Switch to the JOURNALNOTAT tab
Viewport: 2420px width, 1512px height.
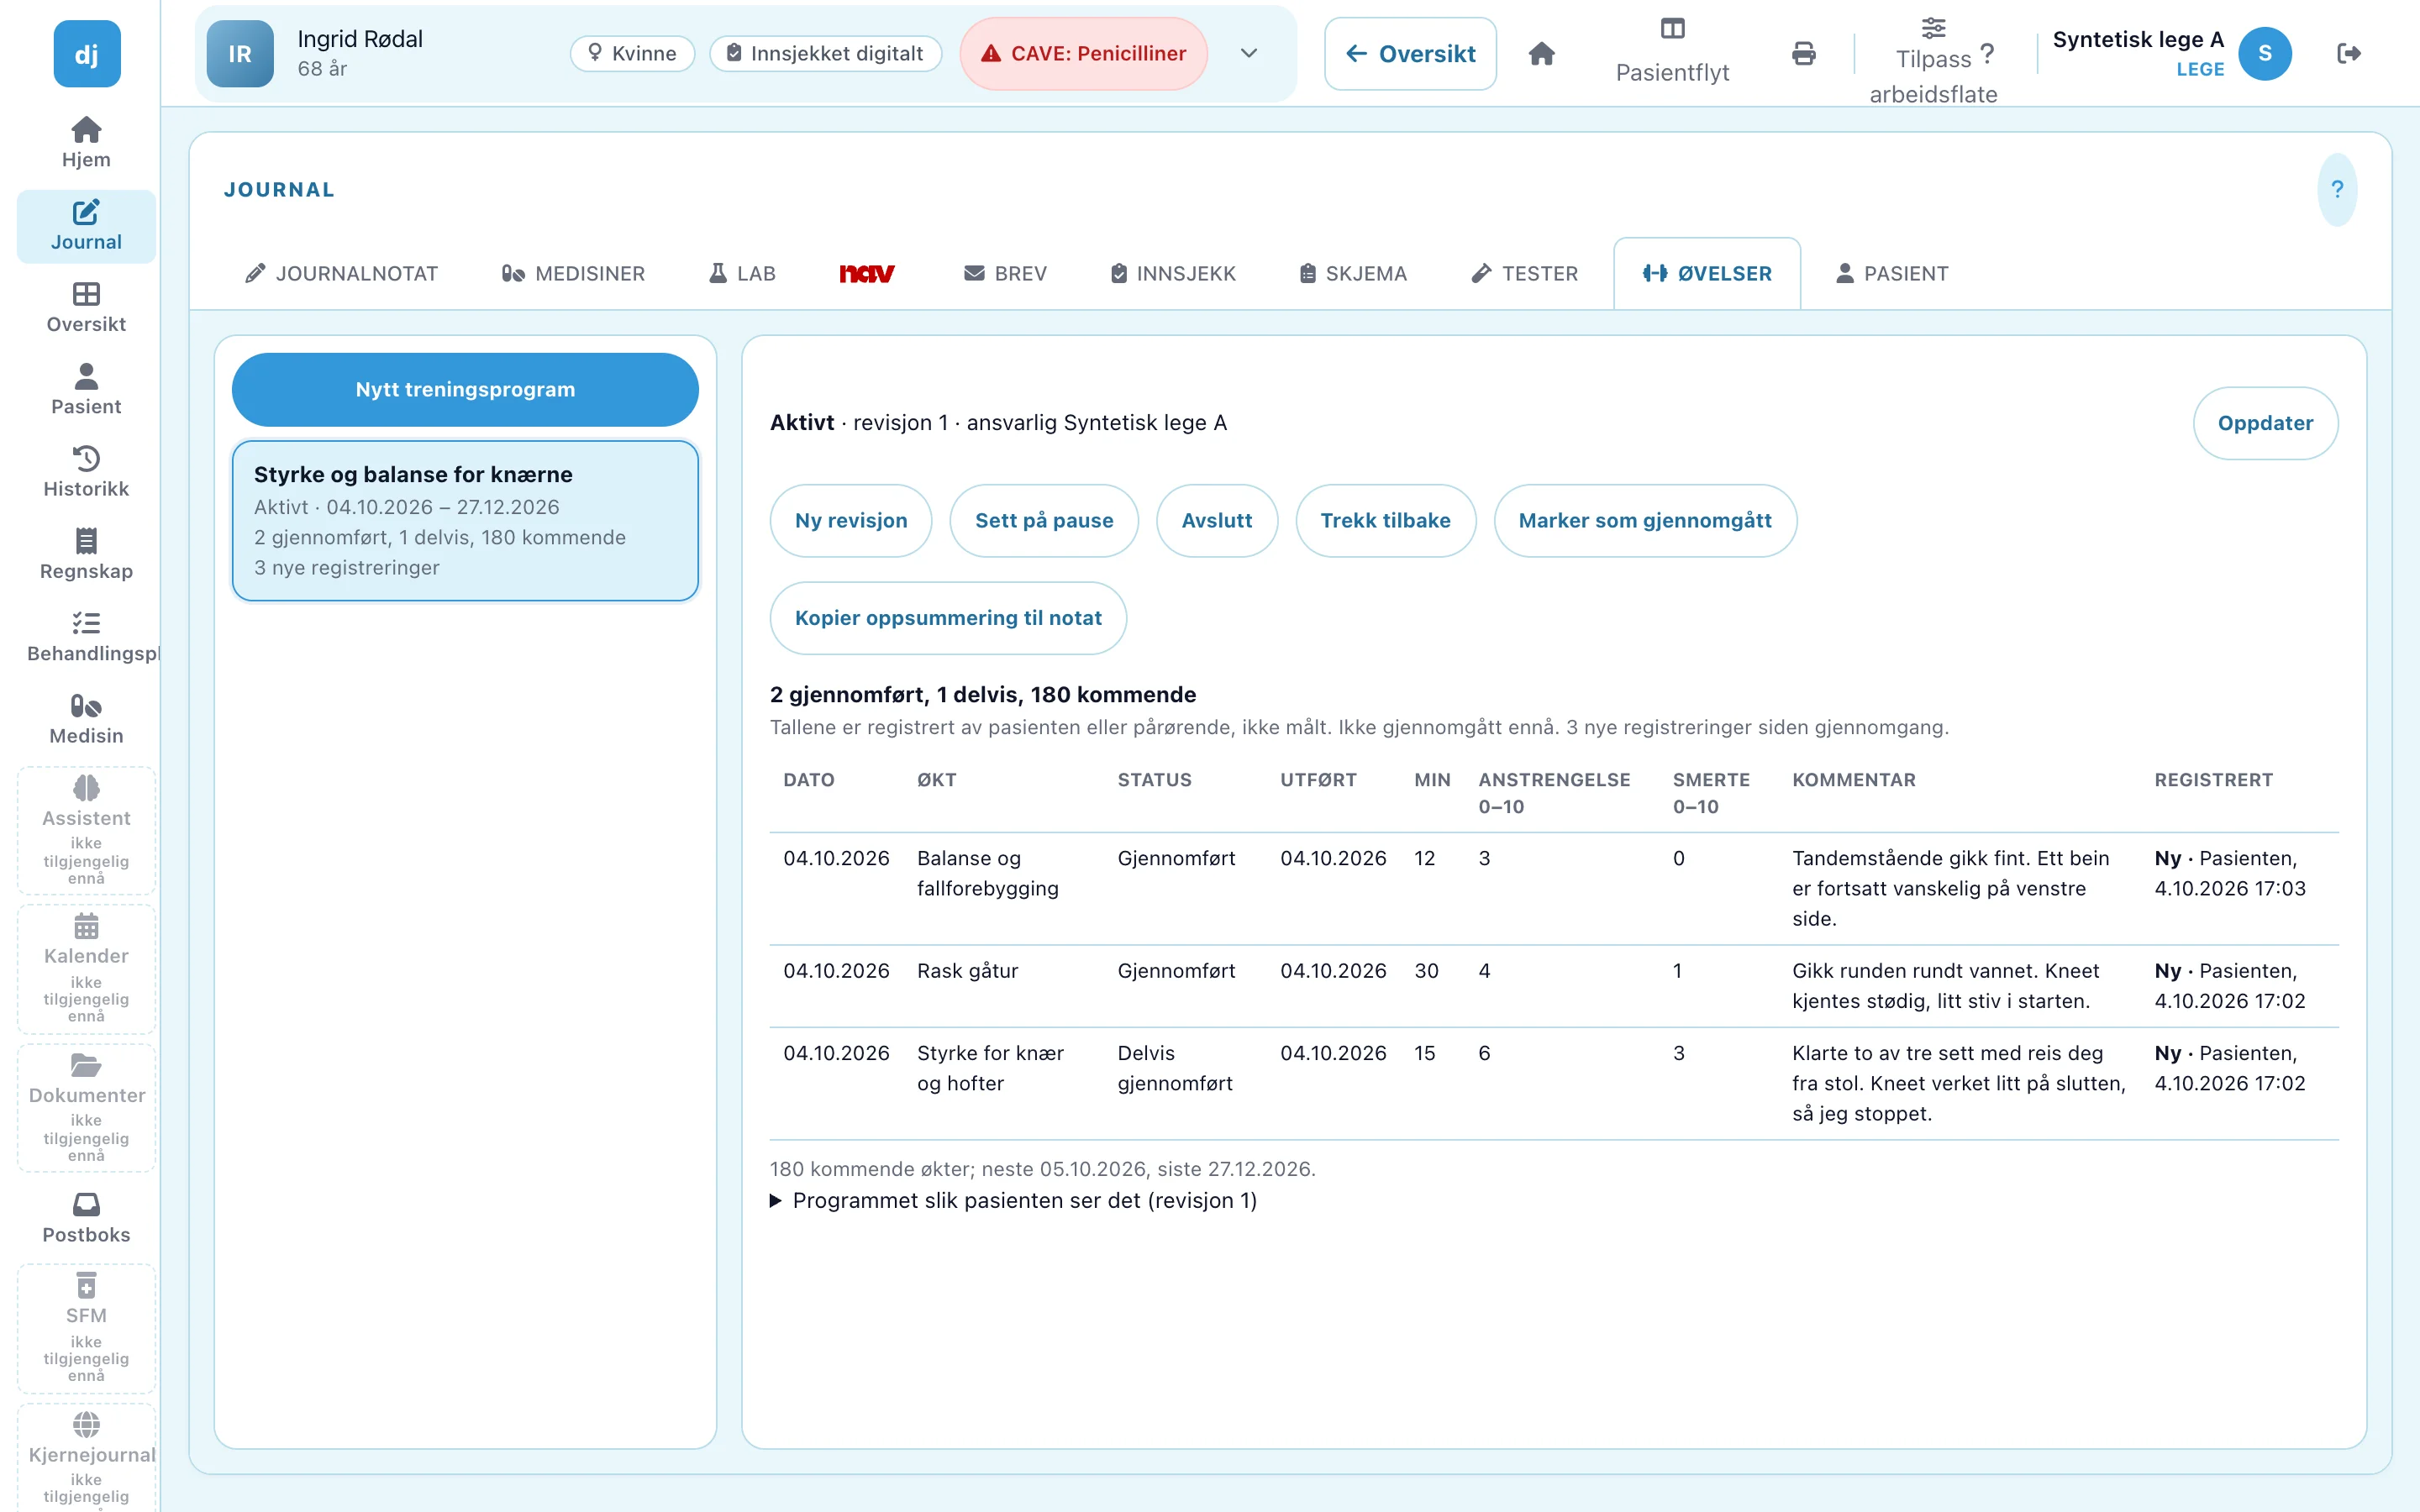[x=342, y=273]
